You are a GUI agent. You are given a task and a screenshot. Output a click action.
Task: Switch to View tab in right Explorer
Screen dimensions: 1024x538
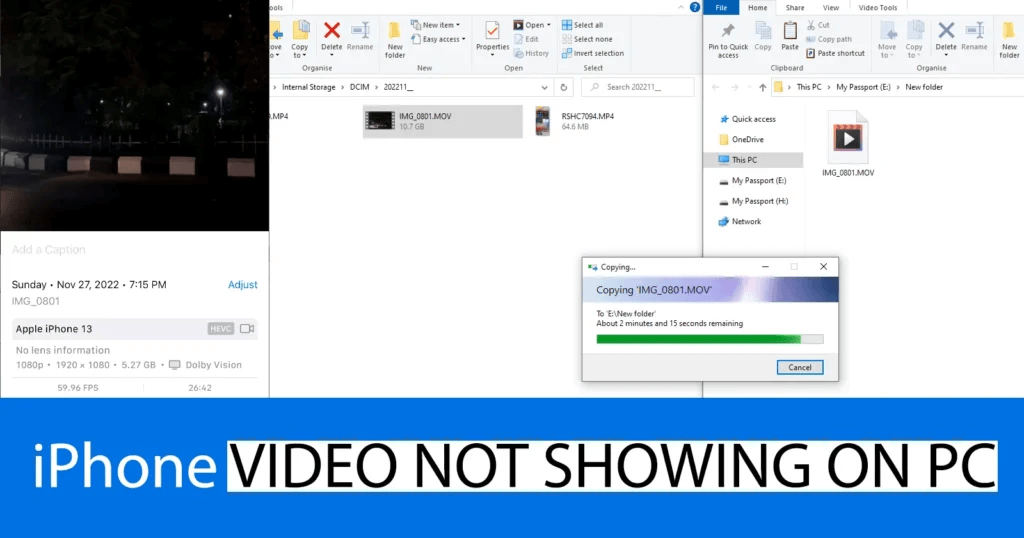831,7
